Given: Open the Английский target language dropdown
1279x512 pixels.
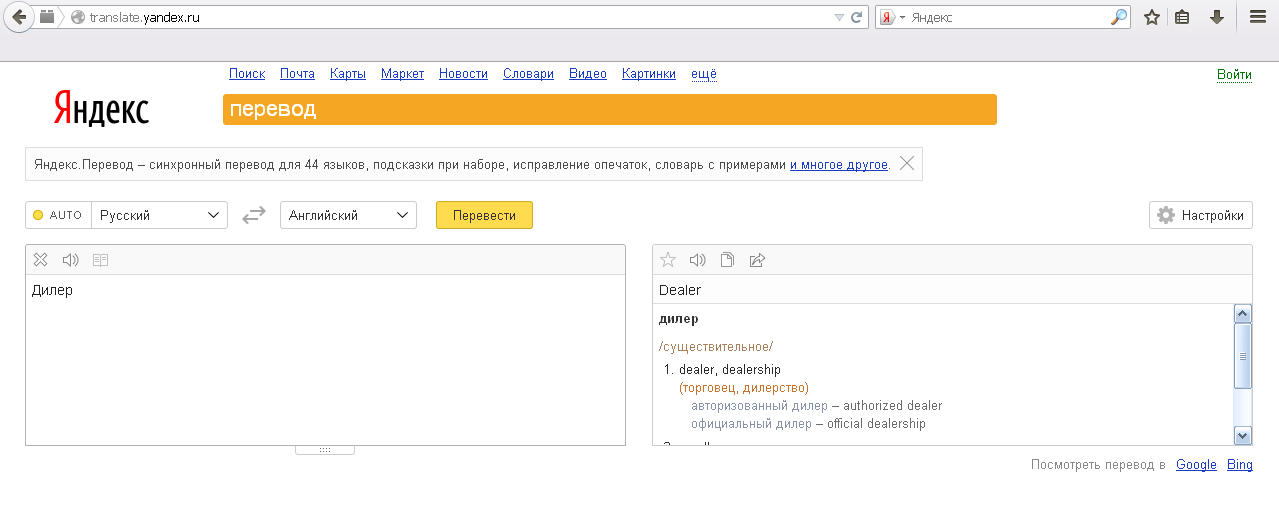Looking at the screenshot, I should click(x=348, y=215).
